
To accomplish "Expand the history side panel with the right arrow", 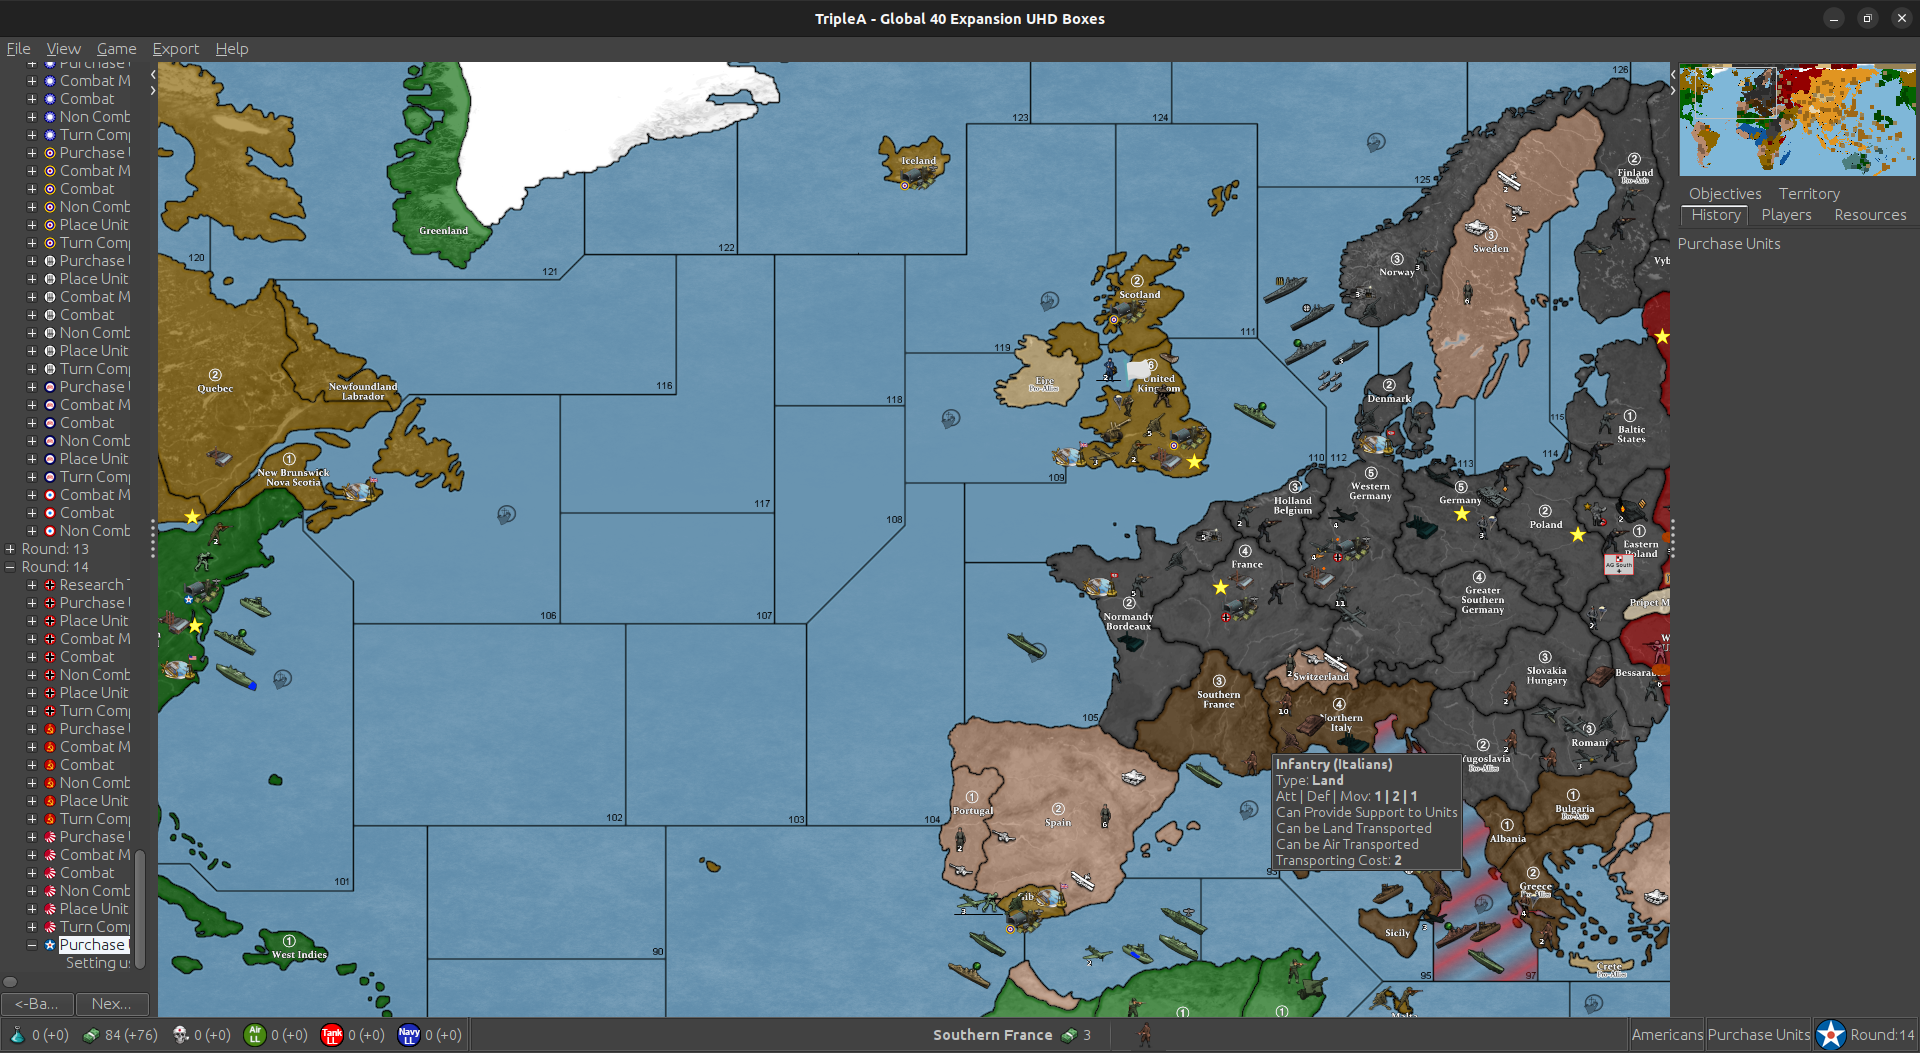I will pyautogui.click(x=153, y=90).
